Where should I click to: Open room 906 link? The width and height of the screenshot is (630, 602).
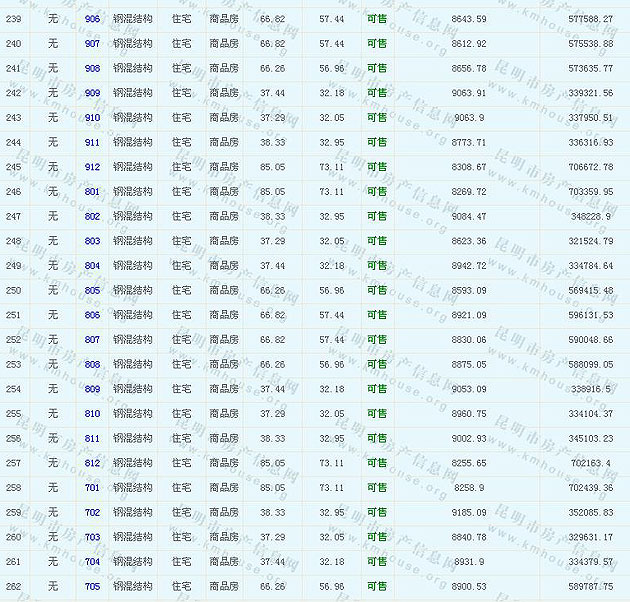92,19
